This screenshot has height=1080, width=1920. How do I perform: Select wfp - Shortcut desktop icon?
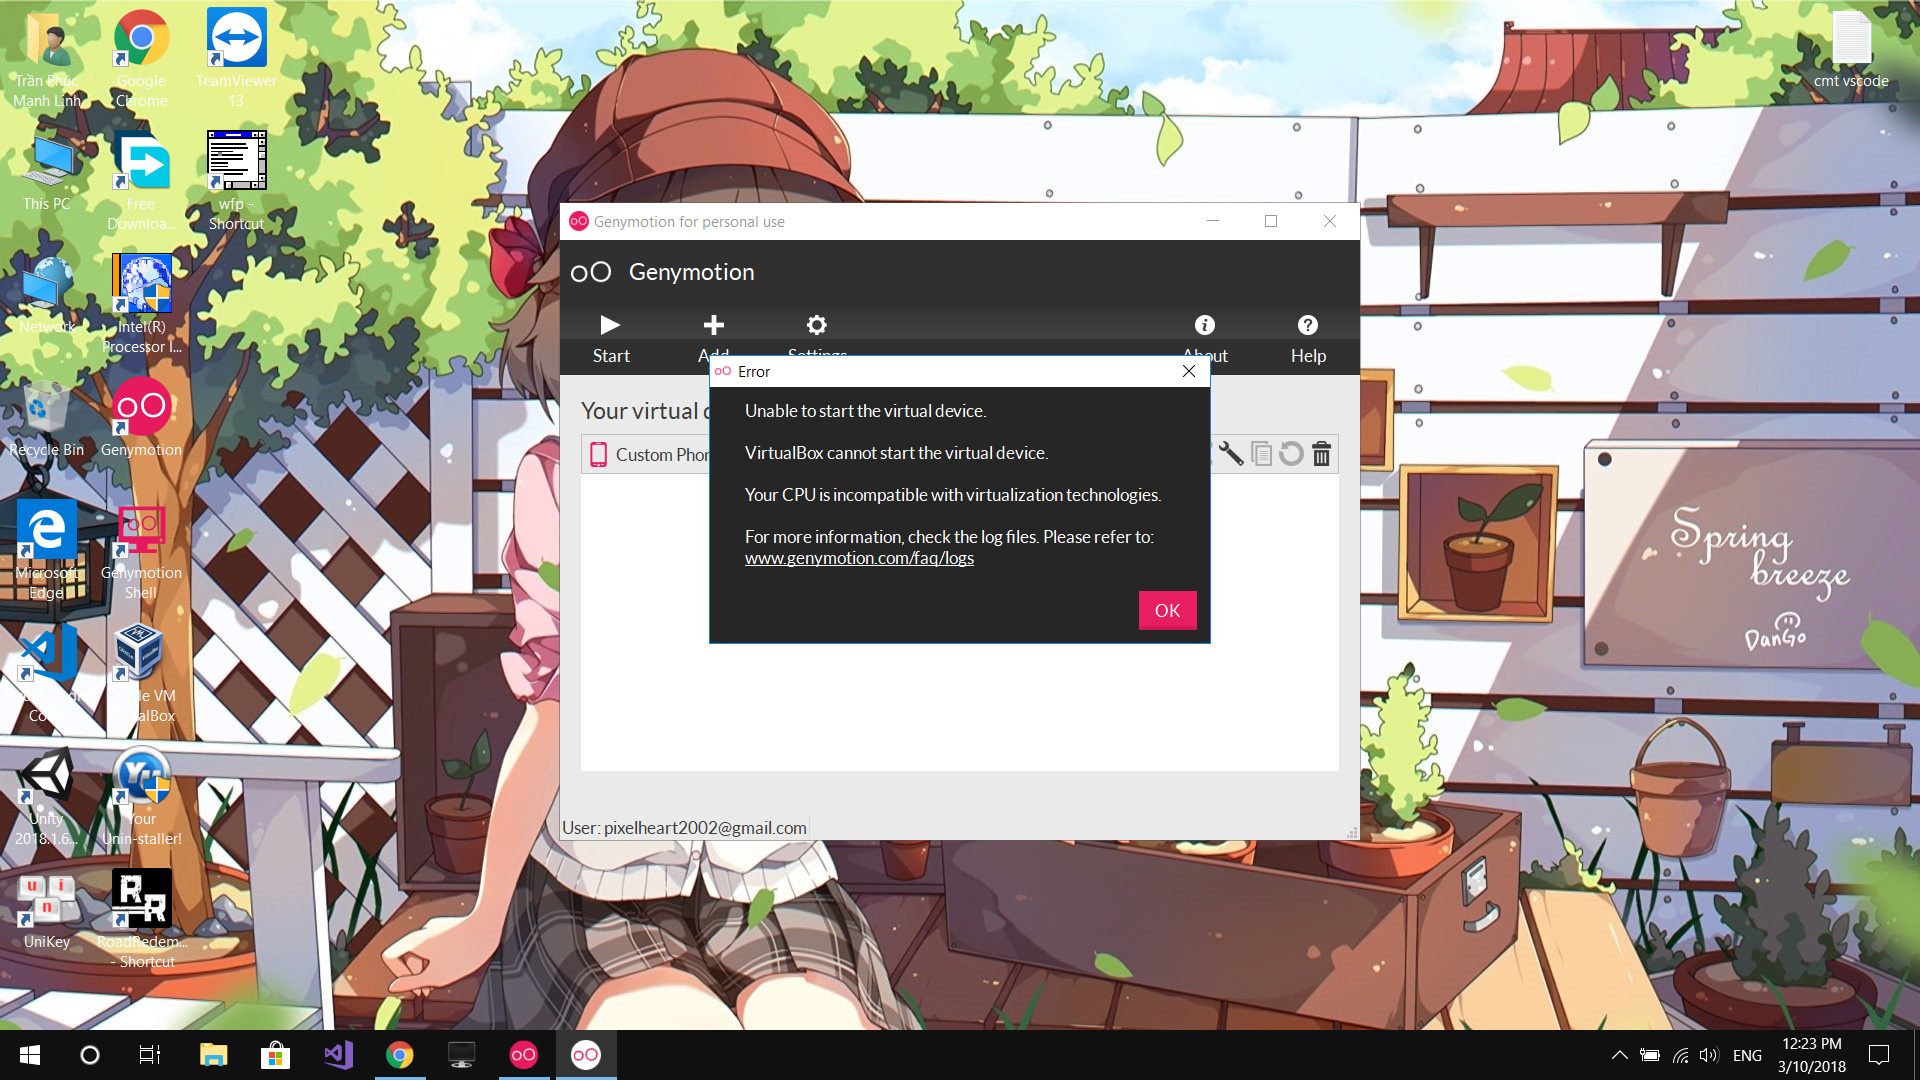(236, 182)
